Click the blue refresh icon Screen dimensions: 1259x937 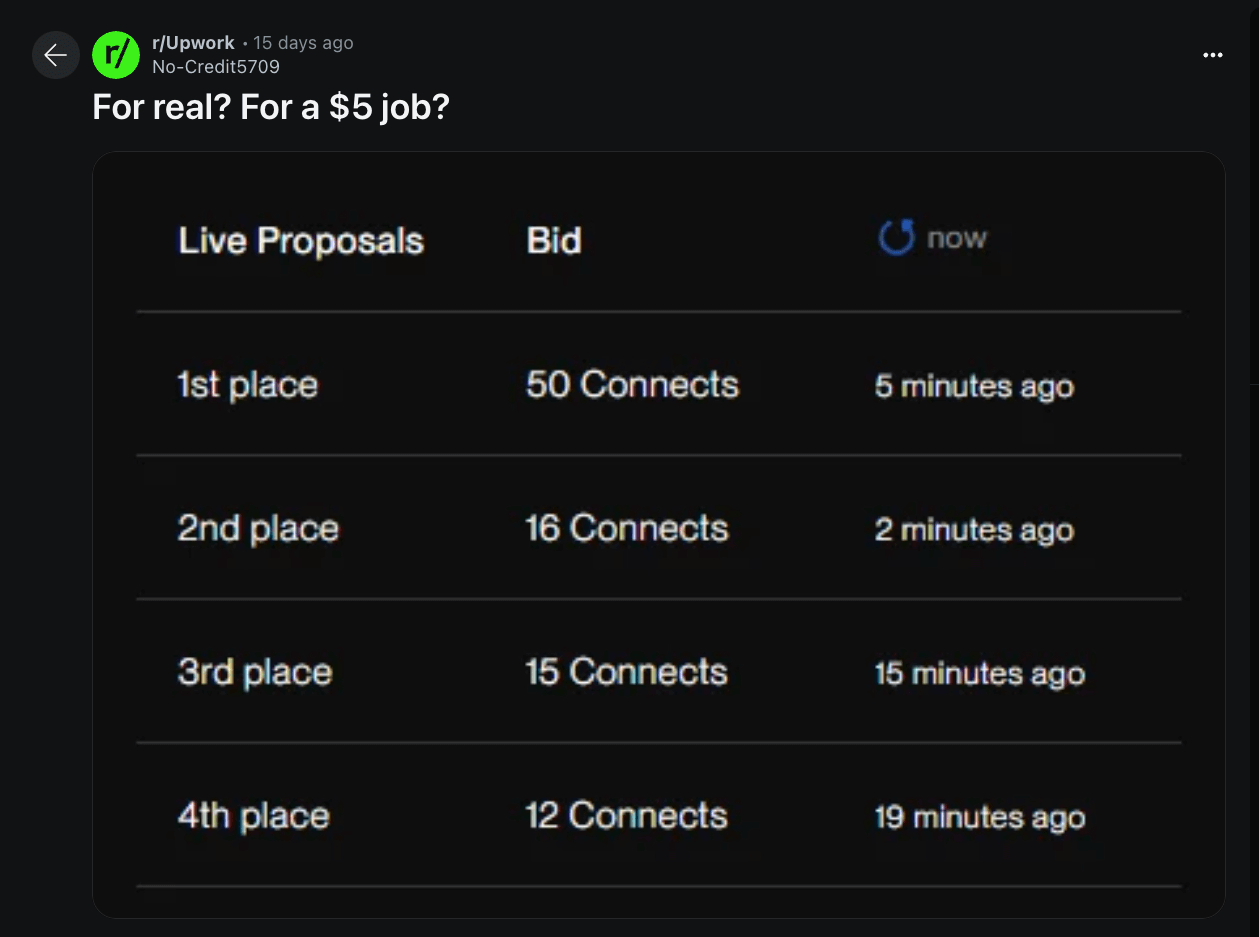pyautogui.click(x=896, y=238)
